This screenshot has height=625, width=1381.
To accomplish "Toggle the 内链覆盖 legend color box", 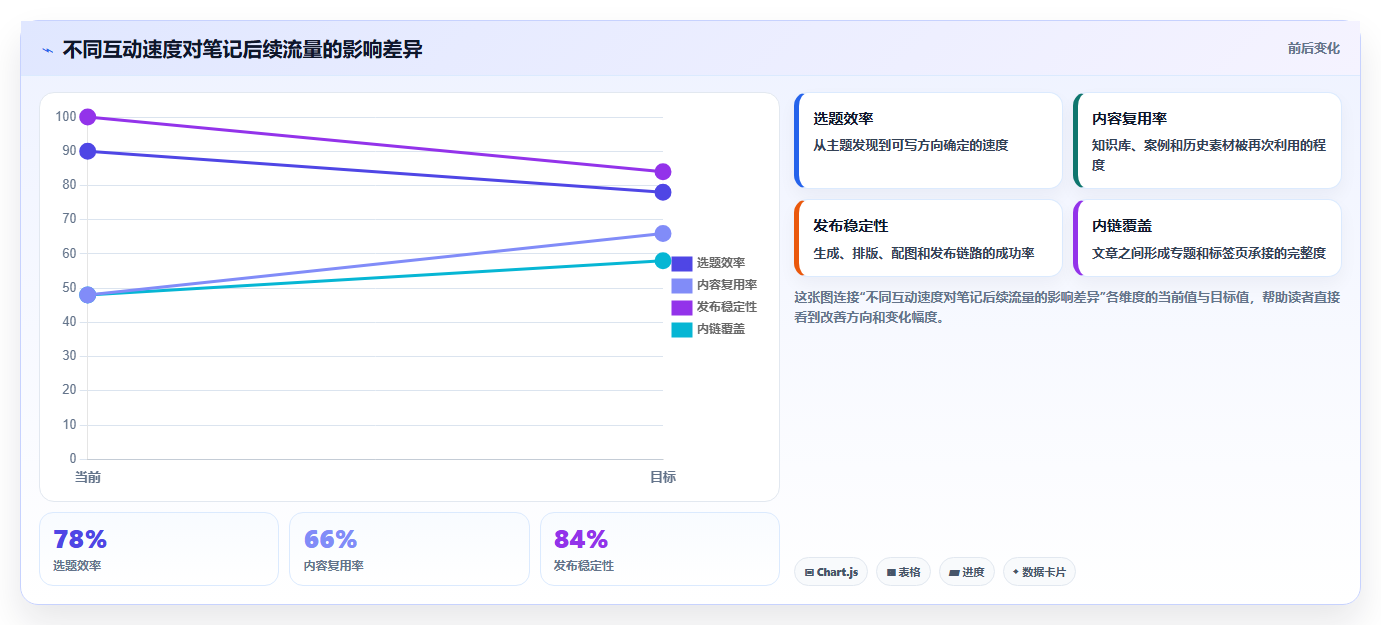I will point(681,329).
